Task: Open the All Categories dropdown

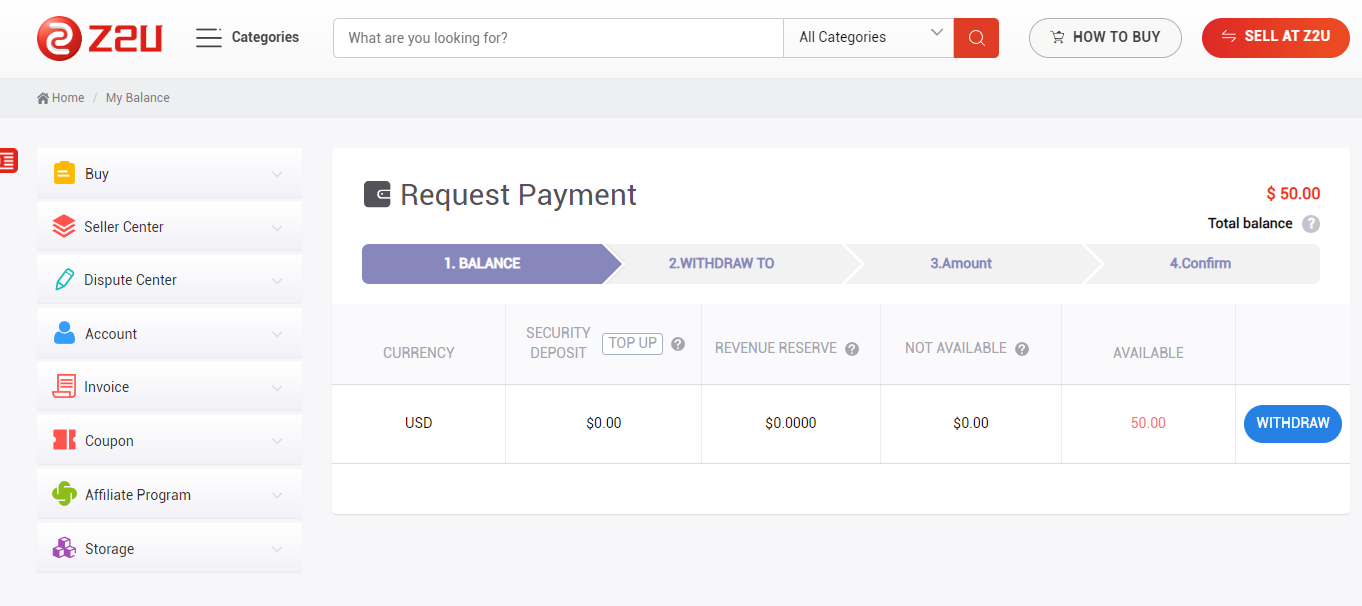Action: pyautogui.click(x=868, y=38)
